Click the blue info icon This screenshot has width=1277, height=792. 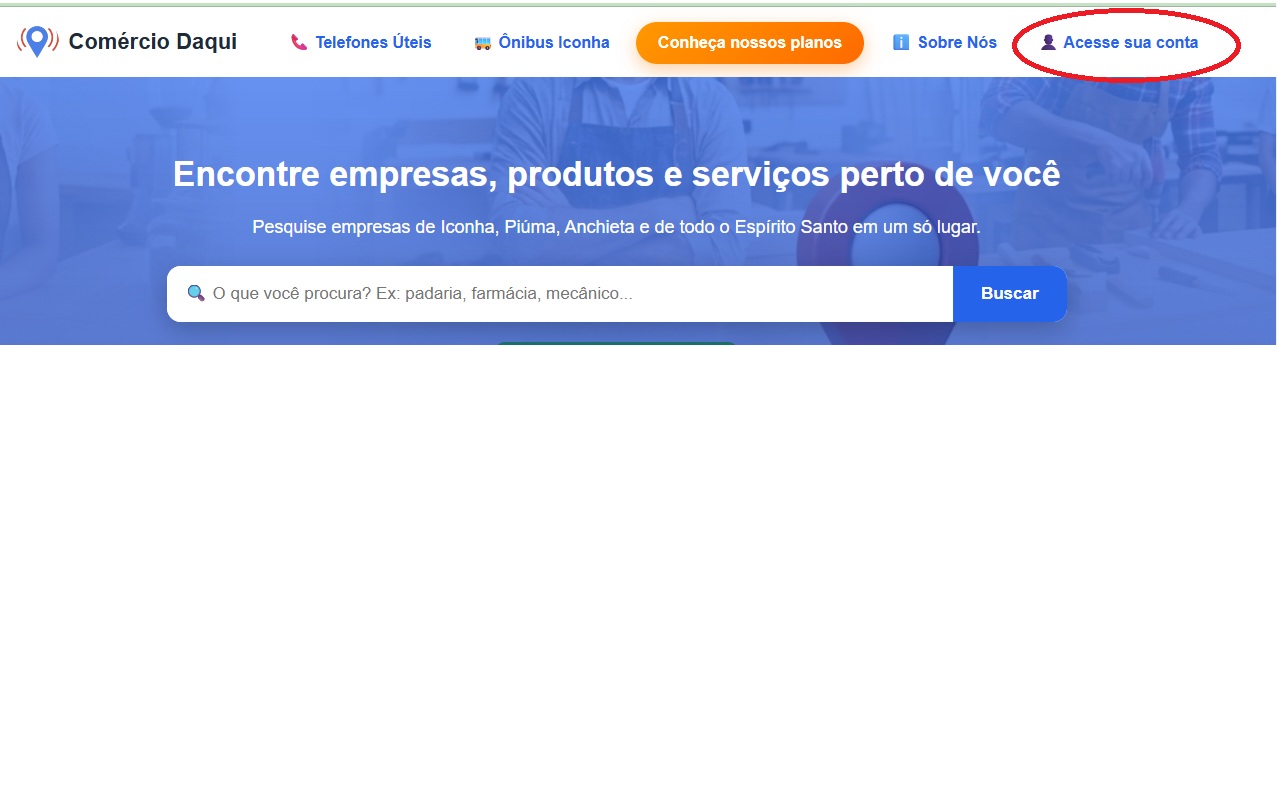[901, 43]
